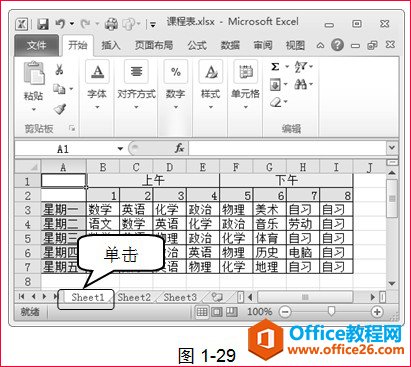Switch to the Sheet3 worksheet tab
Screen dimensions: 411x367
(x=180, y=297)
